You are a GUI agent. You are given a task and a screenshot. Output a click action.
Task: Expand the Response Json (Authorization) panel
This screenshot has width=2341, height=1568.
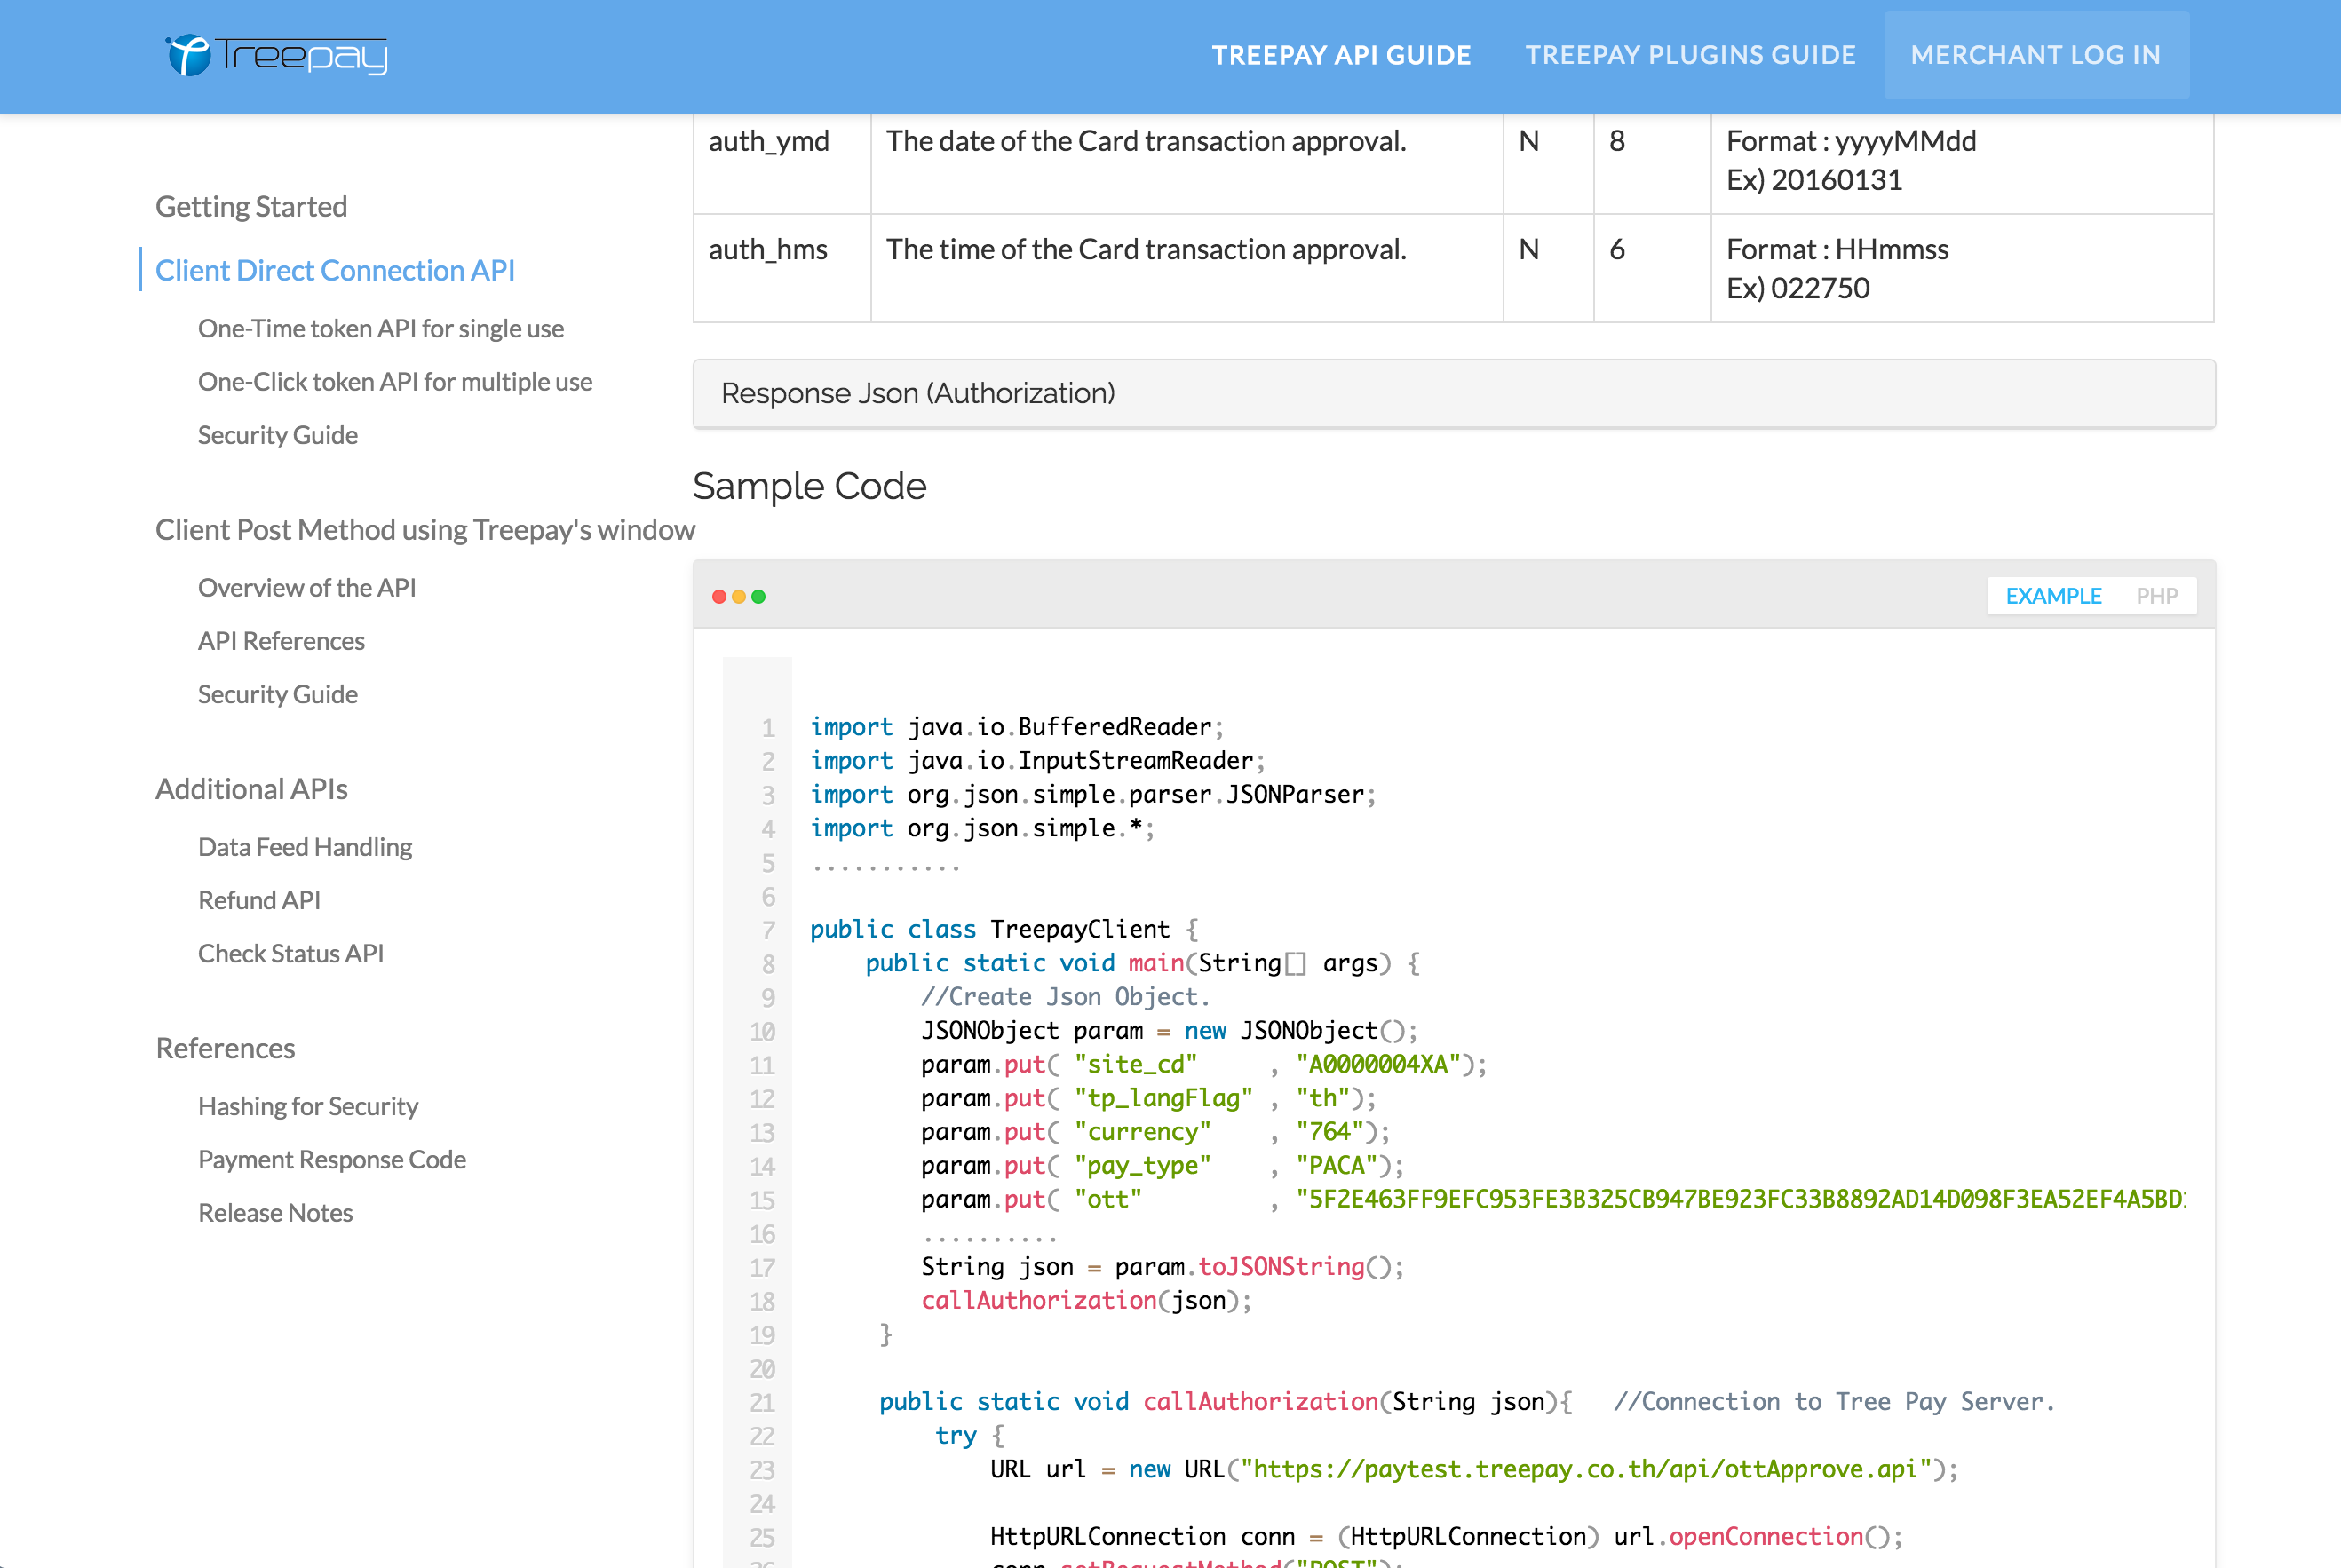1454,393
